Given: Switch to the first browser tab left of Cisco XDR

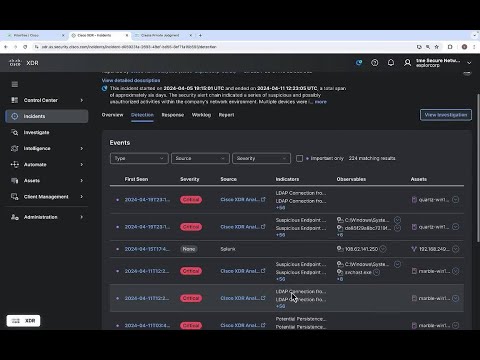Looking at the screenshot, I should [x=36, y=35].
